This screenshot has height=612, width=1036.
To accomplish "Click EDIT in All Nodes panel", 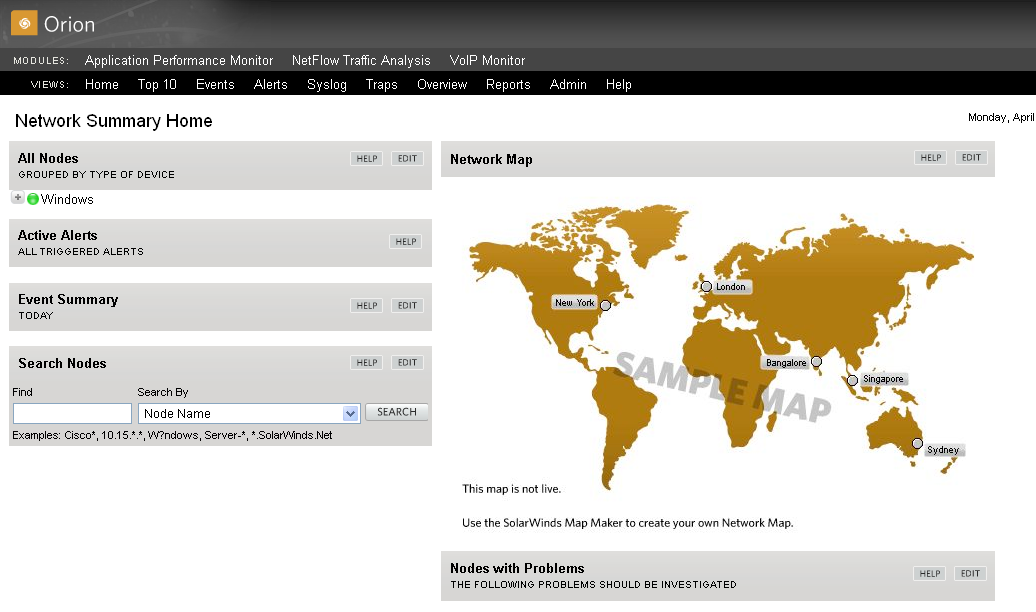I will click(407, 159).
